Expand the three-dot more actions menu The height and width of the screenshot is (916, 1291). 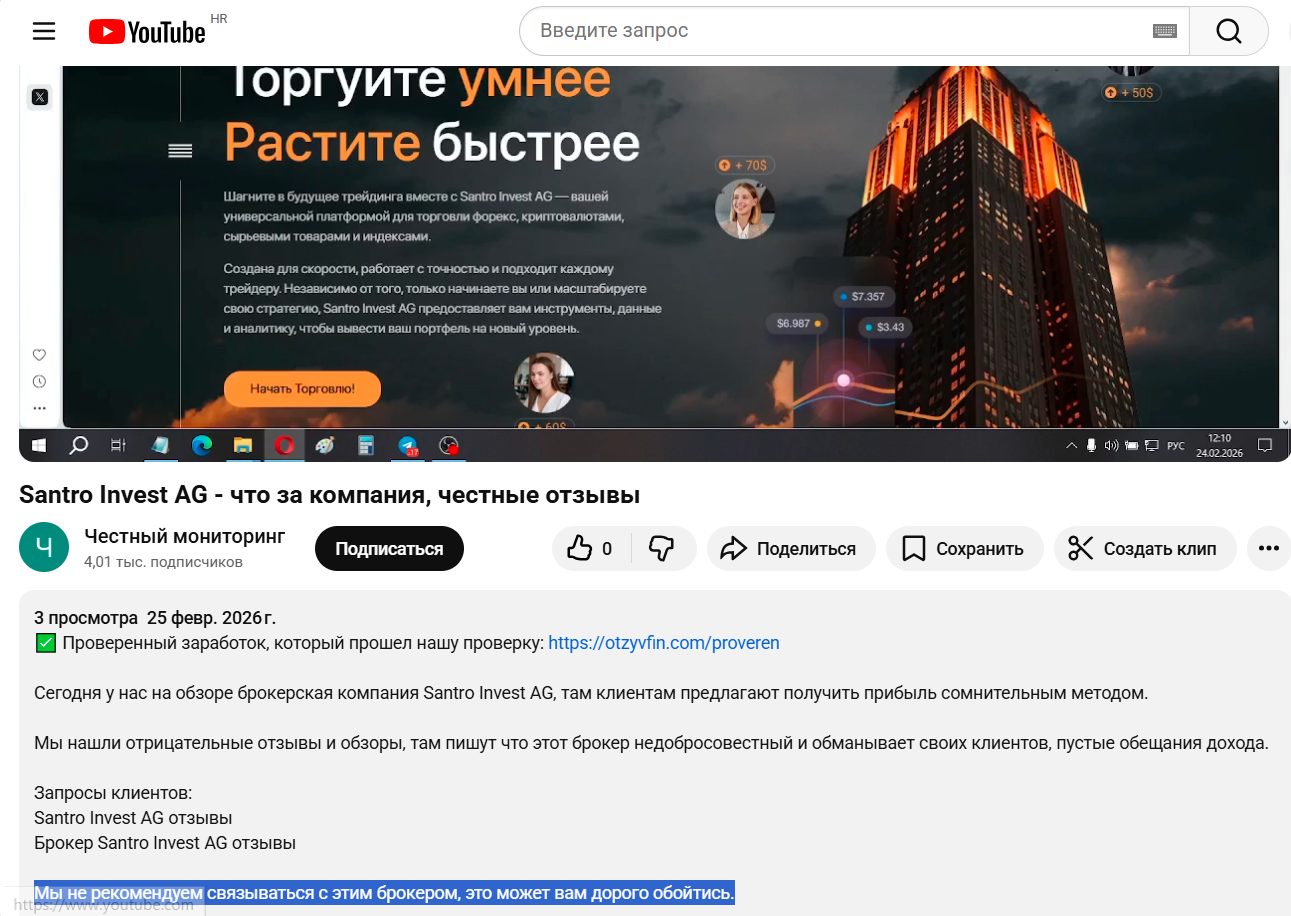coord(1268,548)
